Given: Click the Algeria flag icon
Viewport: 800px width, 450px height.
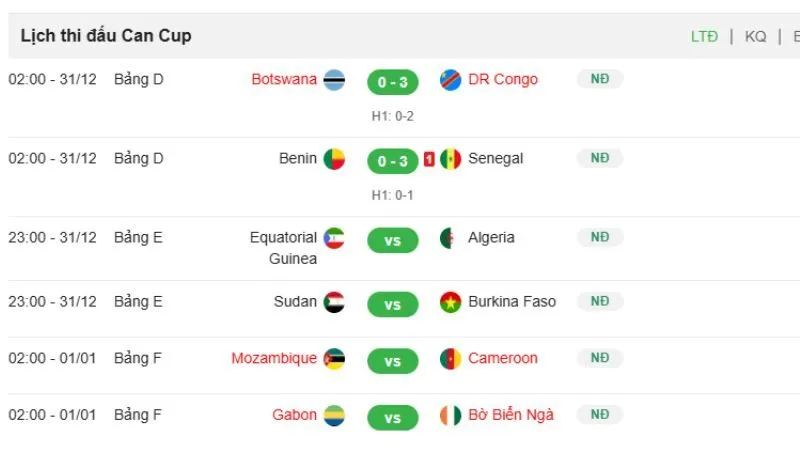Looking at the screenshot, I should pyautogui.click(x=451, y=238).
